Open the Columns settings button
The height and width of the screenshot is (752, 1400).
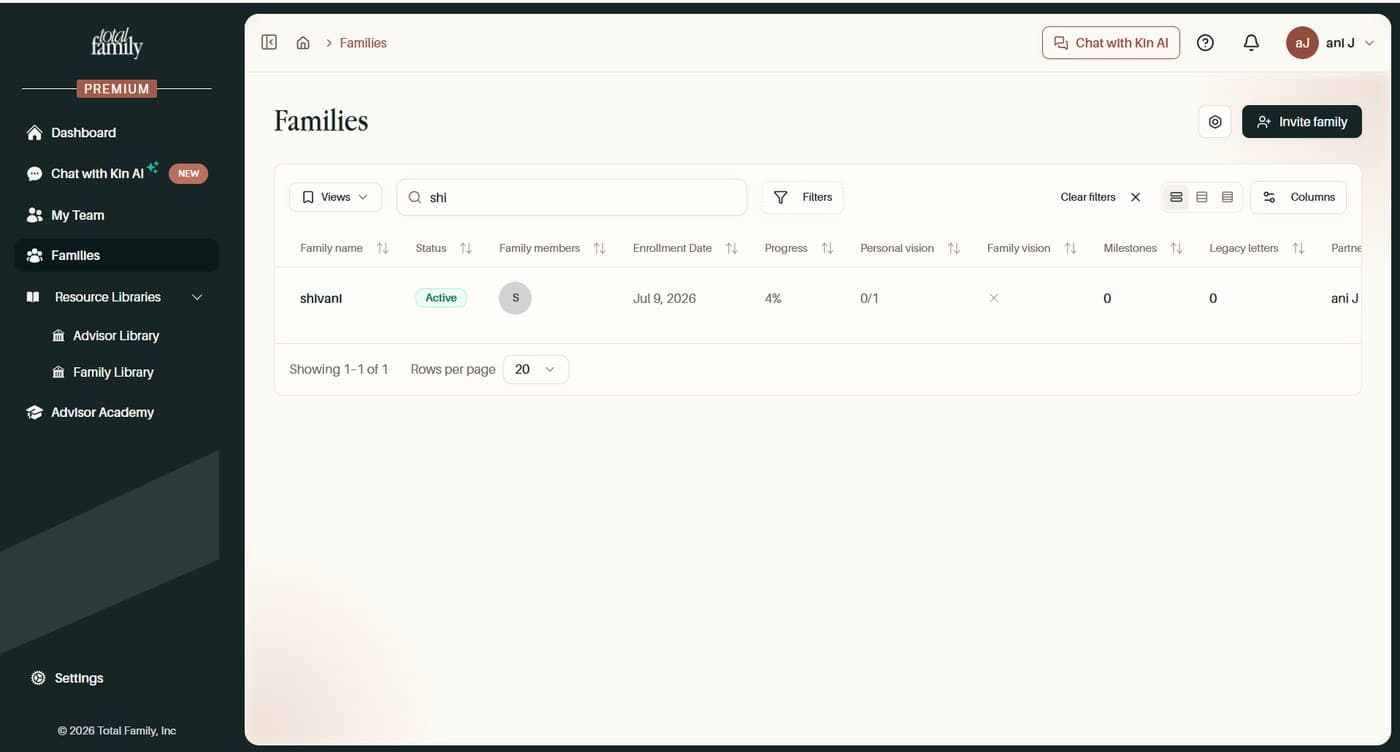click(x=1299, y=197)
